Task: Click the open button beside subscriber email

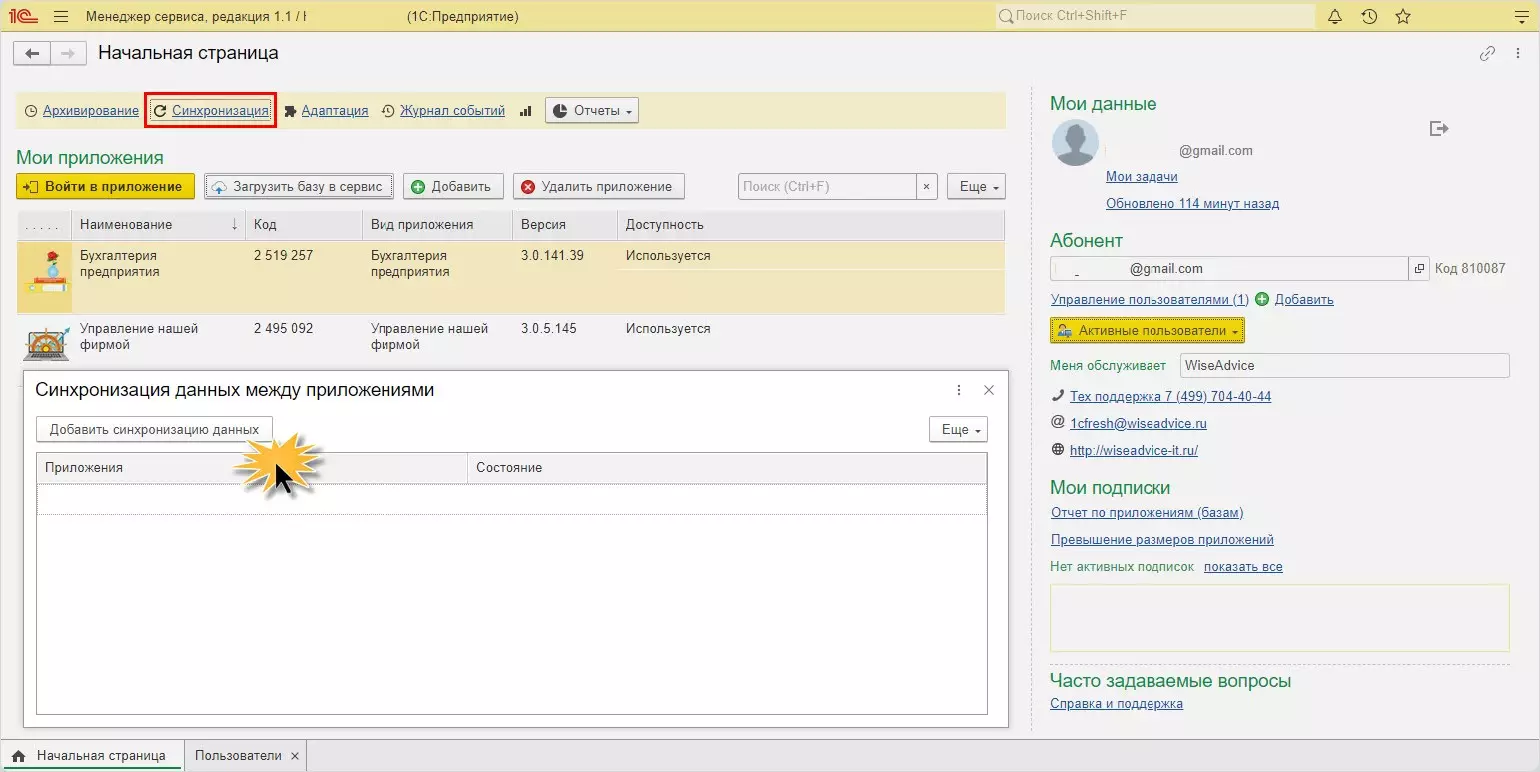Action: 1418,269
